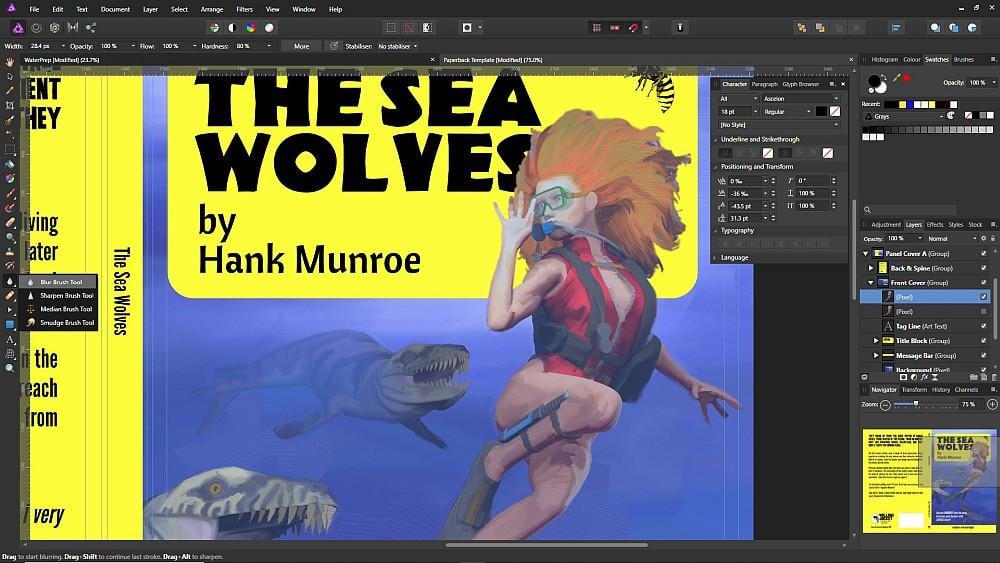Screen dimensions: 1000x563
Task: Pick the Median Brush Tool
Action: click(x=59, y=309)
